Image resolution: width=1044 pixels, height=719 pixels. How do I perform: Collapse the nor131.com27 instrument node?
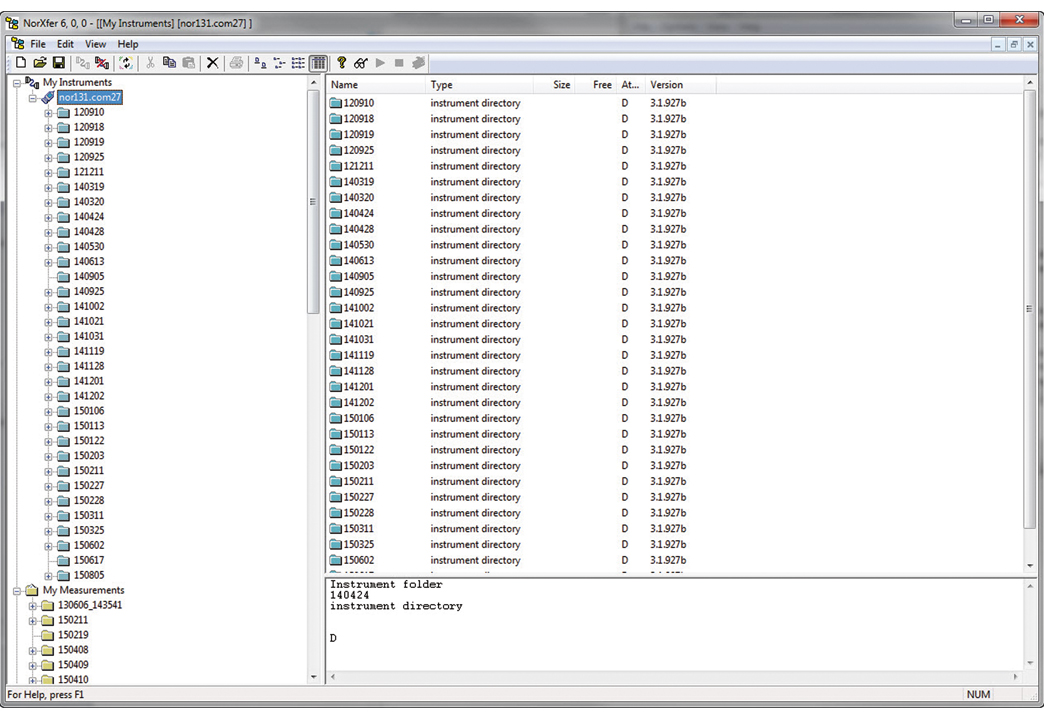tap(32, 98)
